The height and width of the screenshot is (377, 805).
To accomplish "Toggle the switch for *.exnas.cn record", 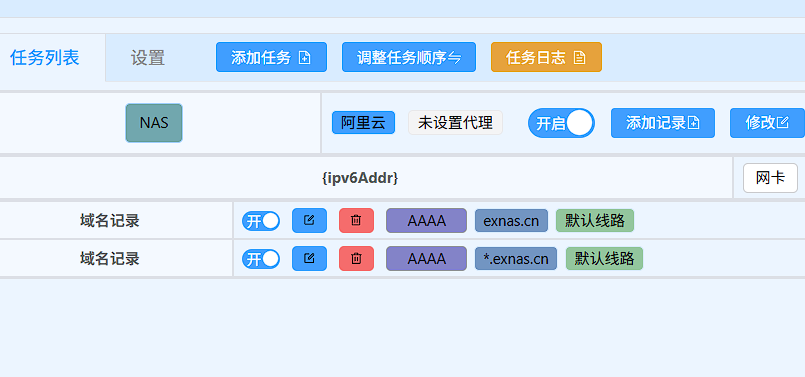I will click(261, 259).
